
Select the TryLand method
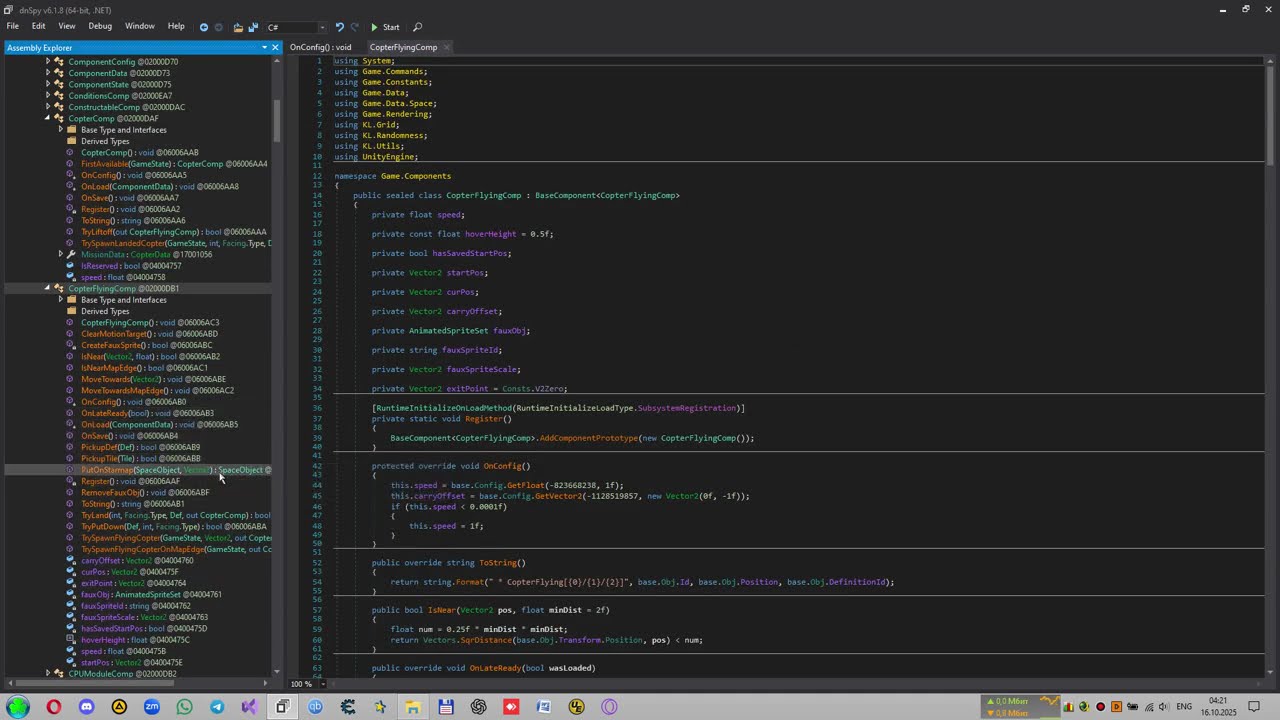coord(176,515)
